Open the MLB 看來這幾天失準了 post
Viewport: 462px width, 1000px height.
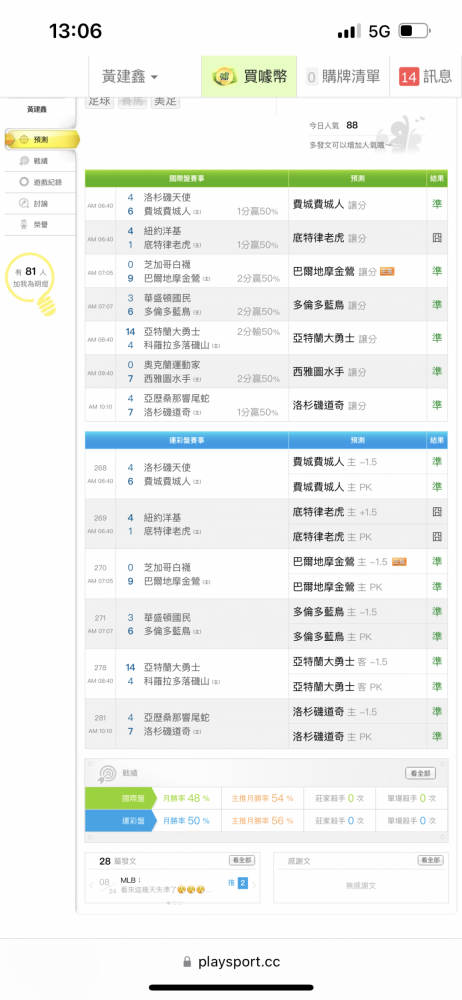(166, 885)
